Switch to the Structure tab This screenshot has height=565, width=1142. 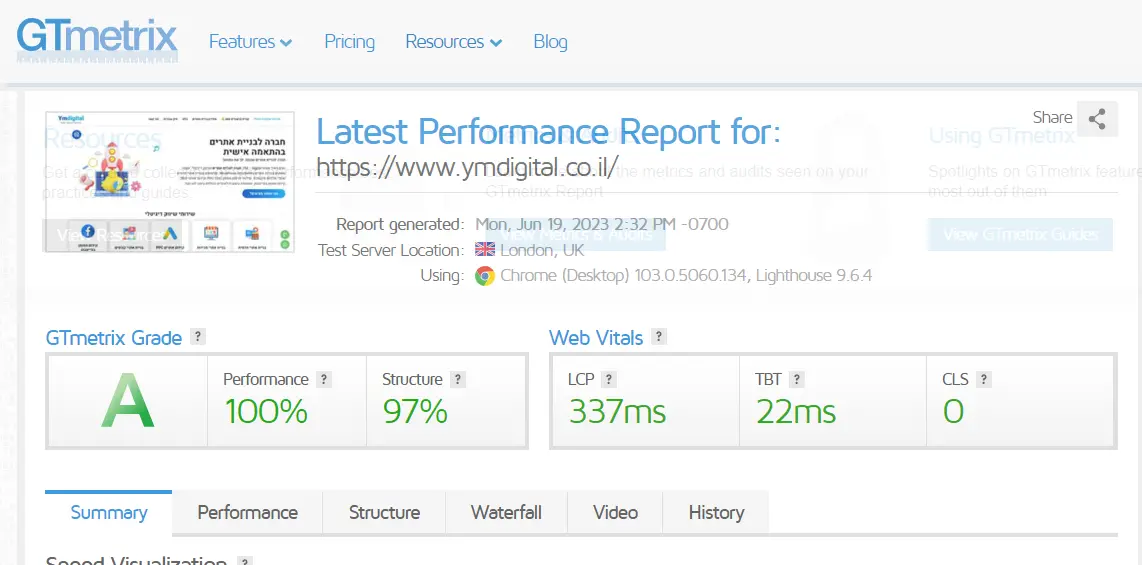[384, 513]
